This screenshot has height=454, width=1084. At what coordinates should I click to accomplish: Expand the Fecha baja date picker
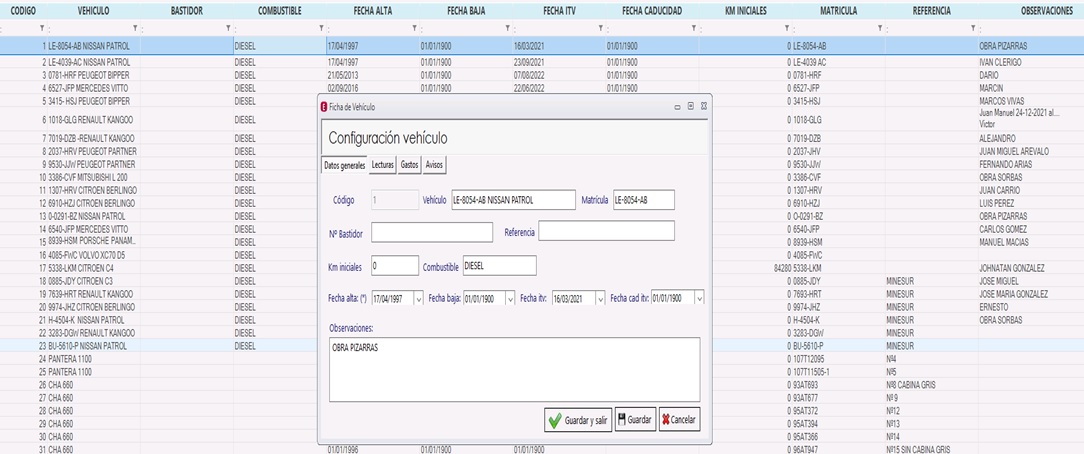tap(510, 298)
